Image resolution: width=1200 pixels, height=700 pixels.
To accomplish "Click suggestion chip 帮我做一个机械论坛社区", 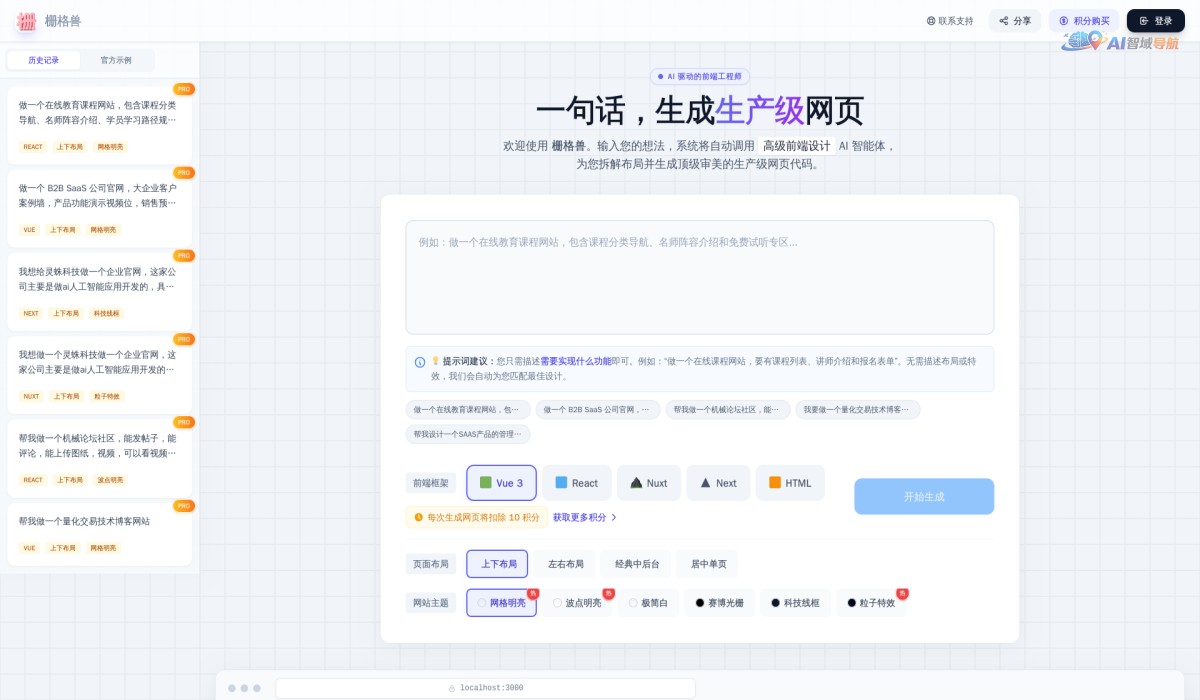I will [x=727, y=409].
